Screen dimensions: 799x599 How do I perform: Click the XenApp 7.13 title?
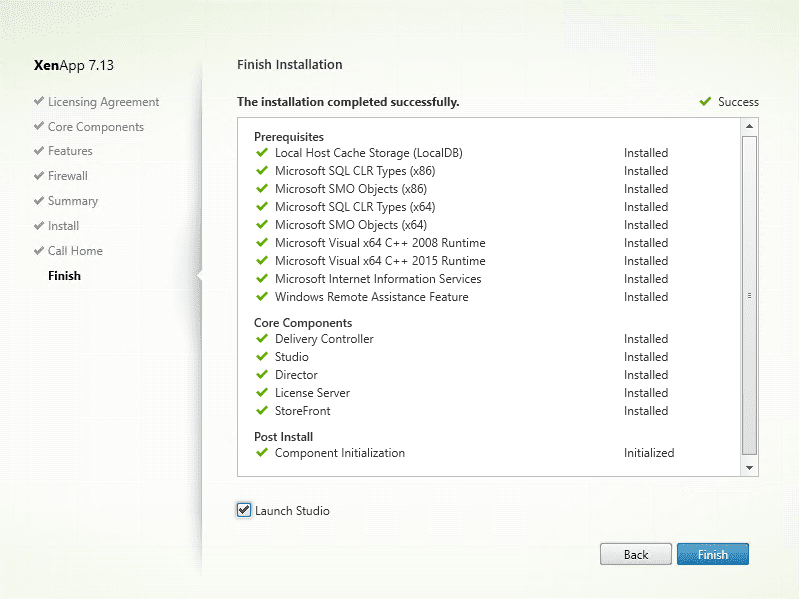74,65
